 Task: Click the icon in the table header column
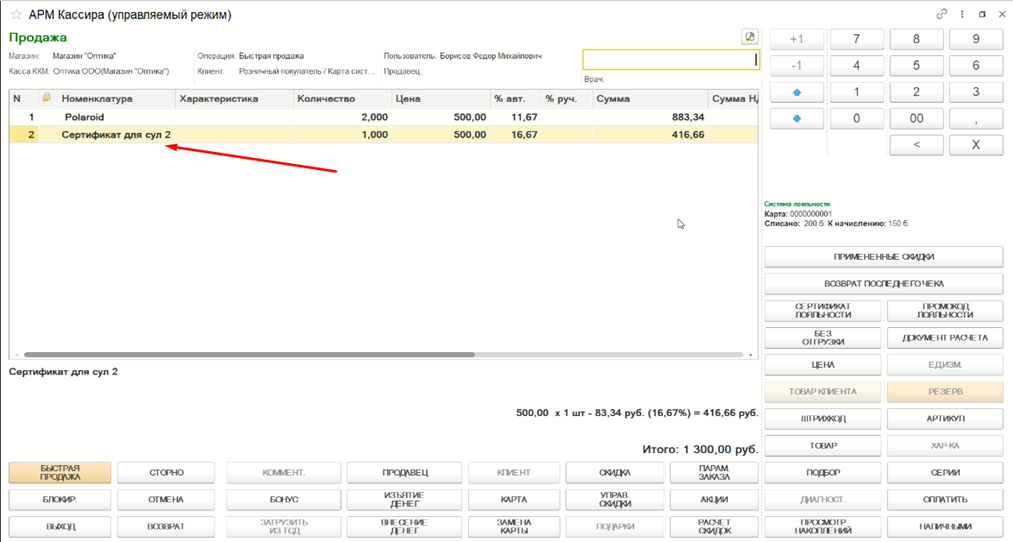[47, 98]
